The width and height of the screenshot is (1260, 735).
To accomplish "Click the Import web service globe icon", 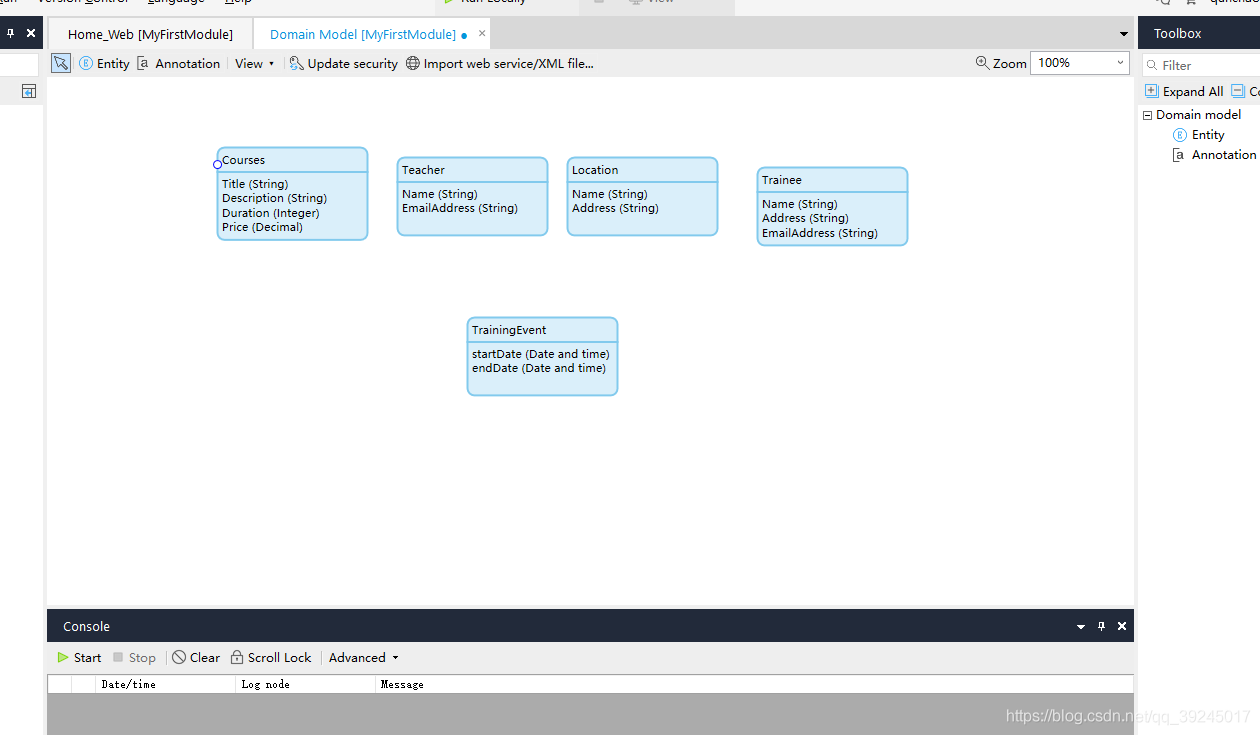I will click(x=412, y=63).
